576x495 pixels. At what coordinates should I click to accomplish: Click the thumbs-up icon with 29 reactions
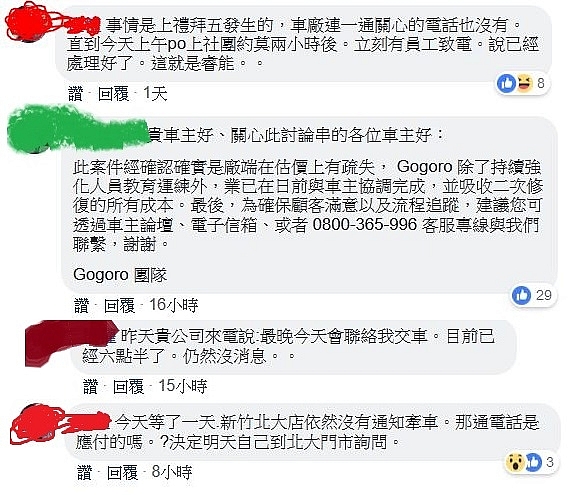[522, 295]
